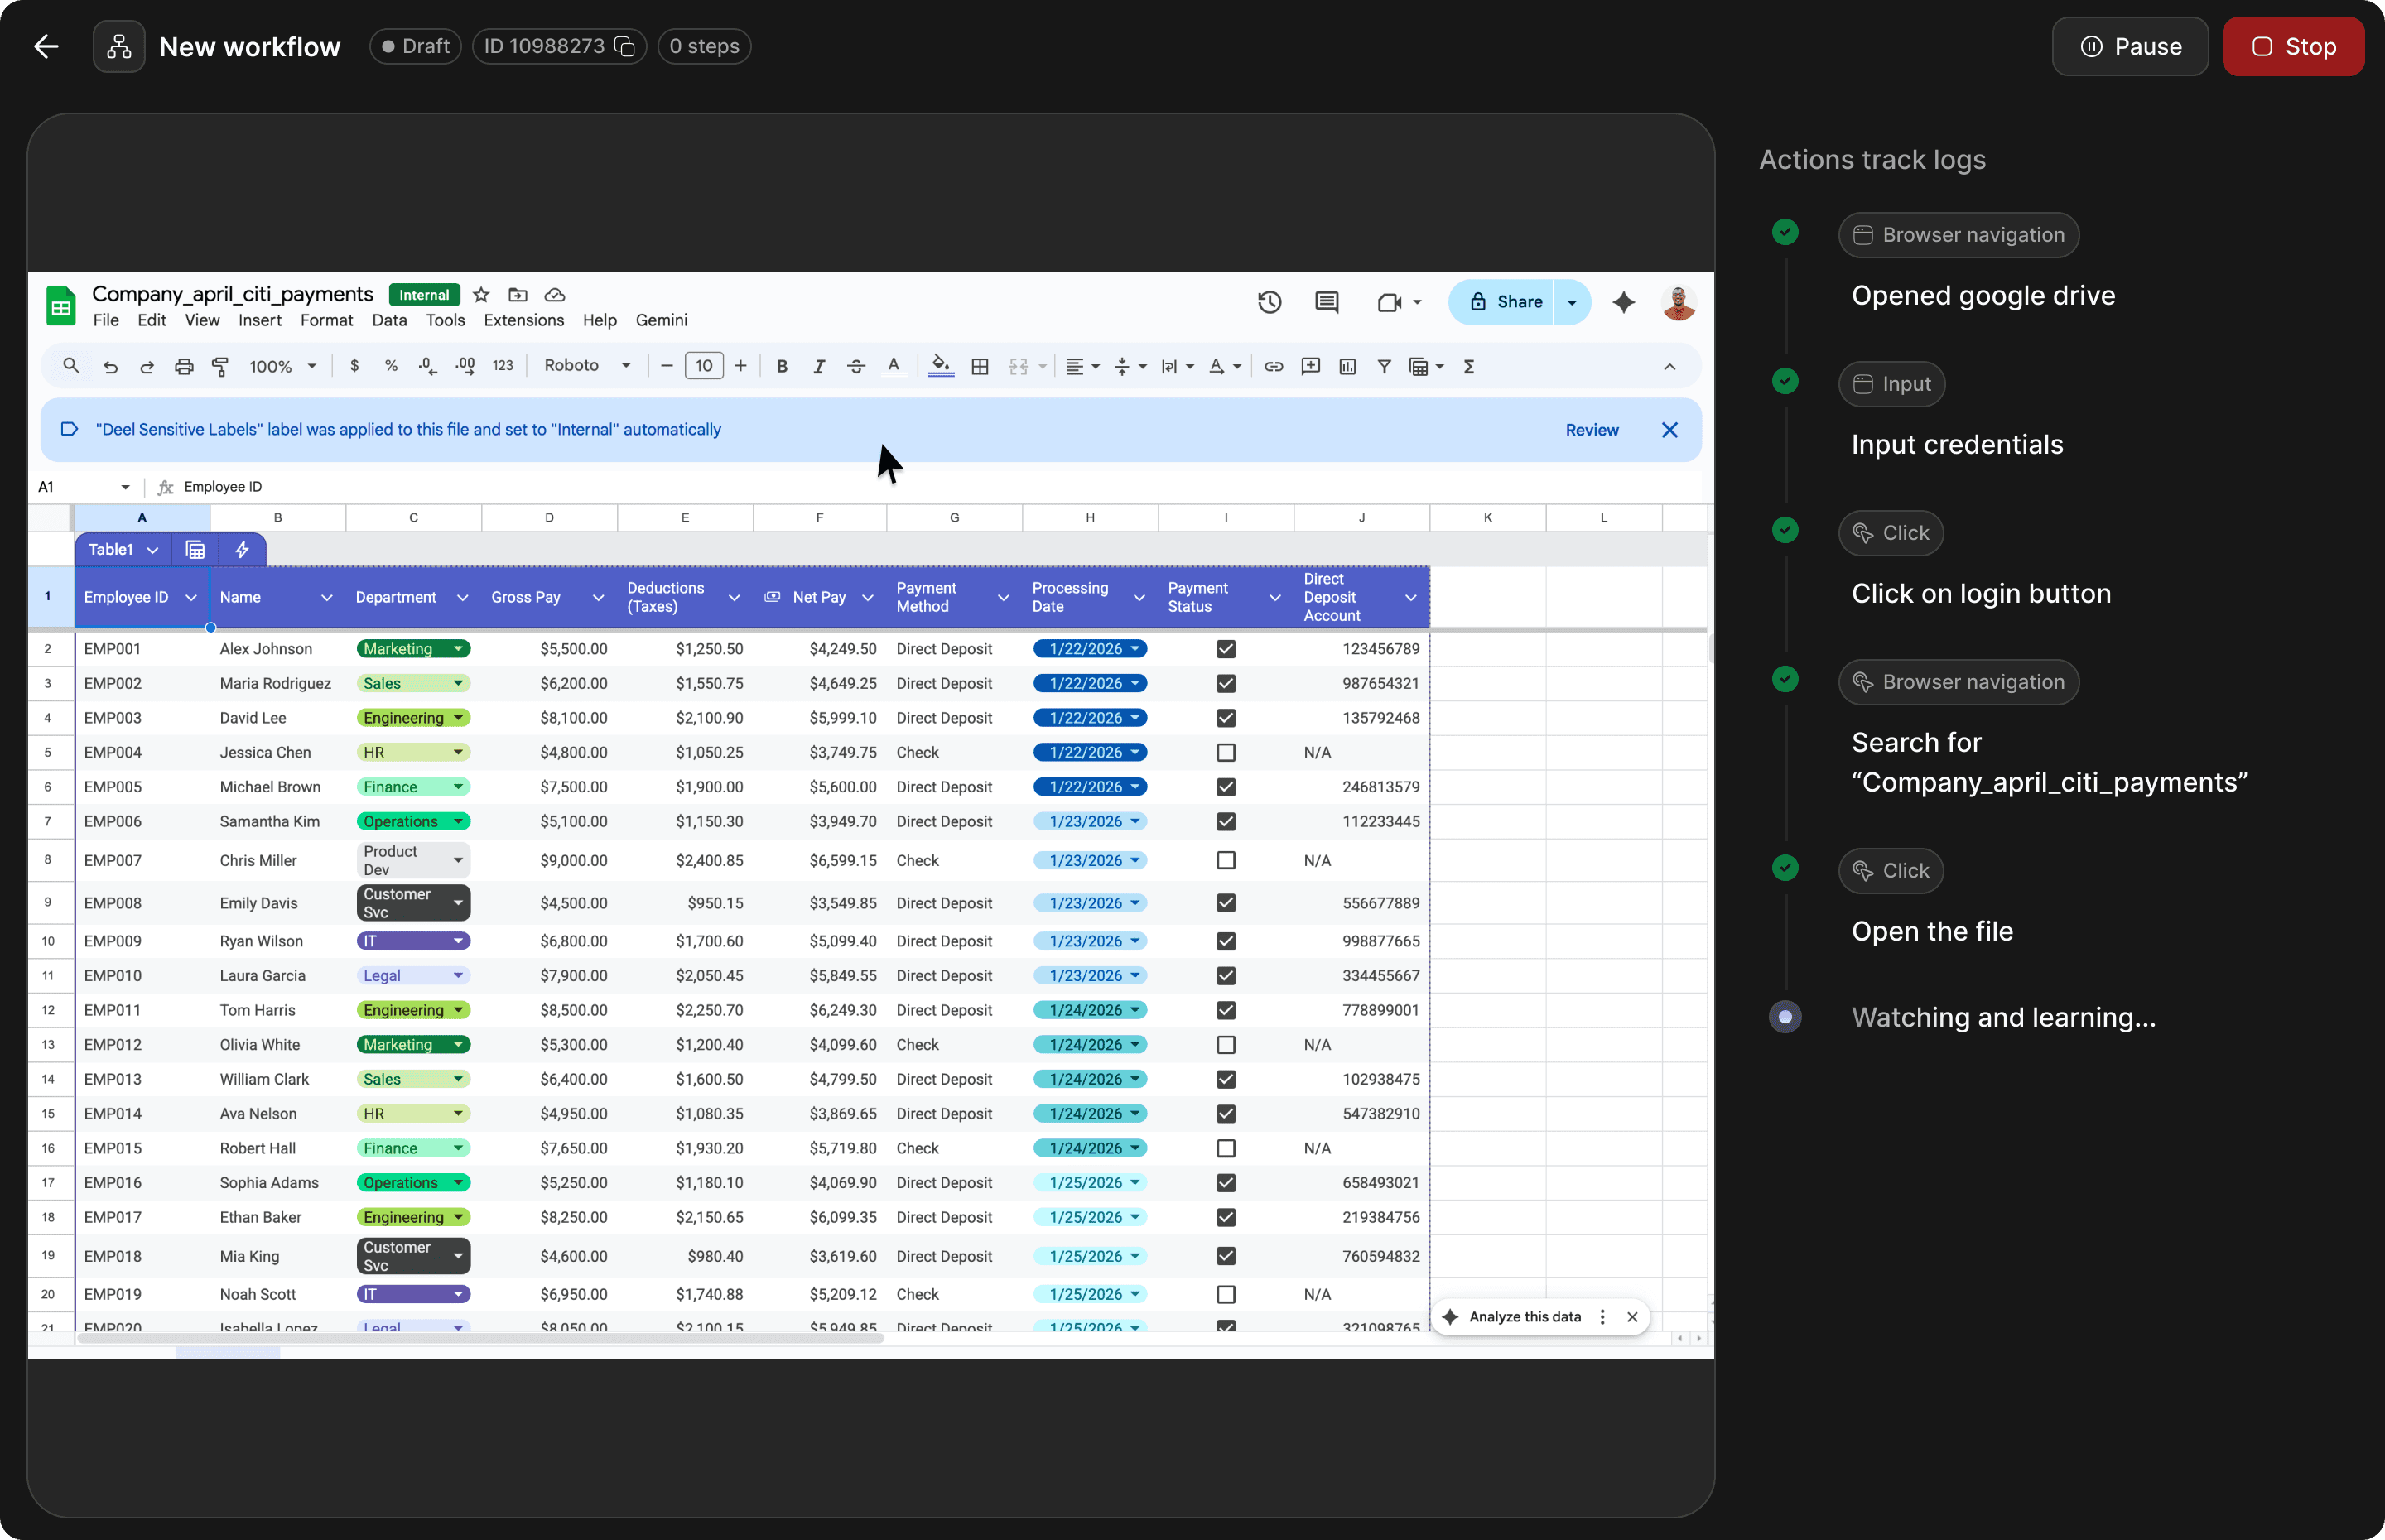Click the borders toolbar icon

tap(980, 367)
